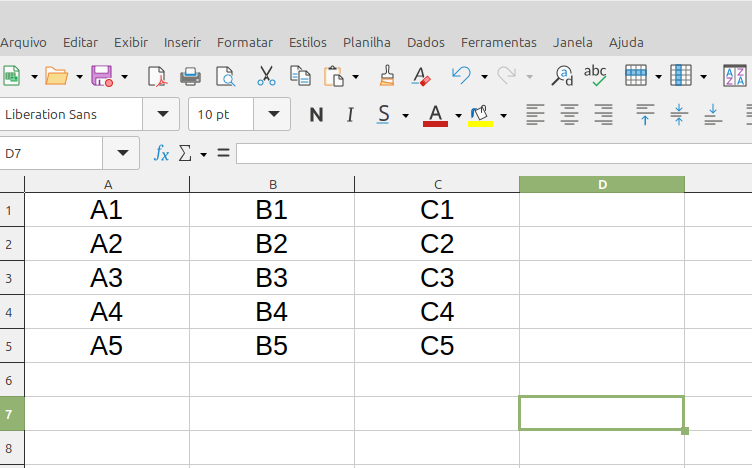Enable center horizontal alignment
The width and height of the screenshot is (752, 468).
click(569, 115)
